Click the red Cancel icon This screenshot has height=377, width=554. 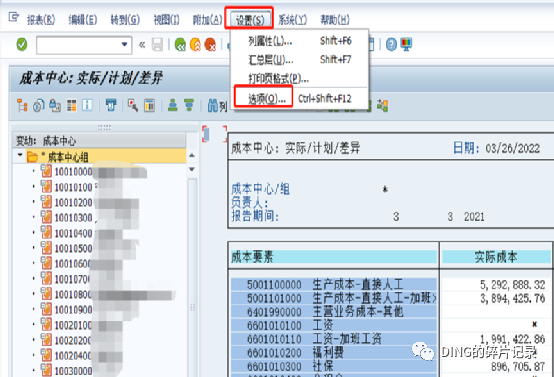pyautogui.click(x=210, y=45)
